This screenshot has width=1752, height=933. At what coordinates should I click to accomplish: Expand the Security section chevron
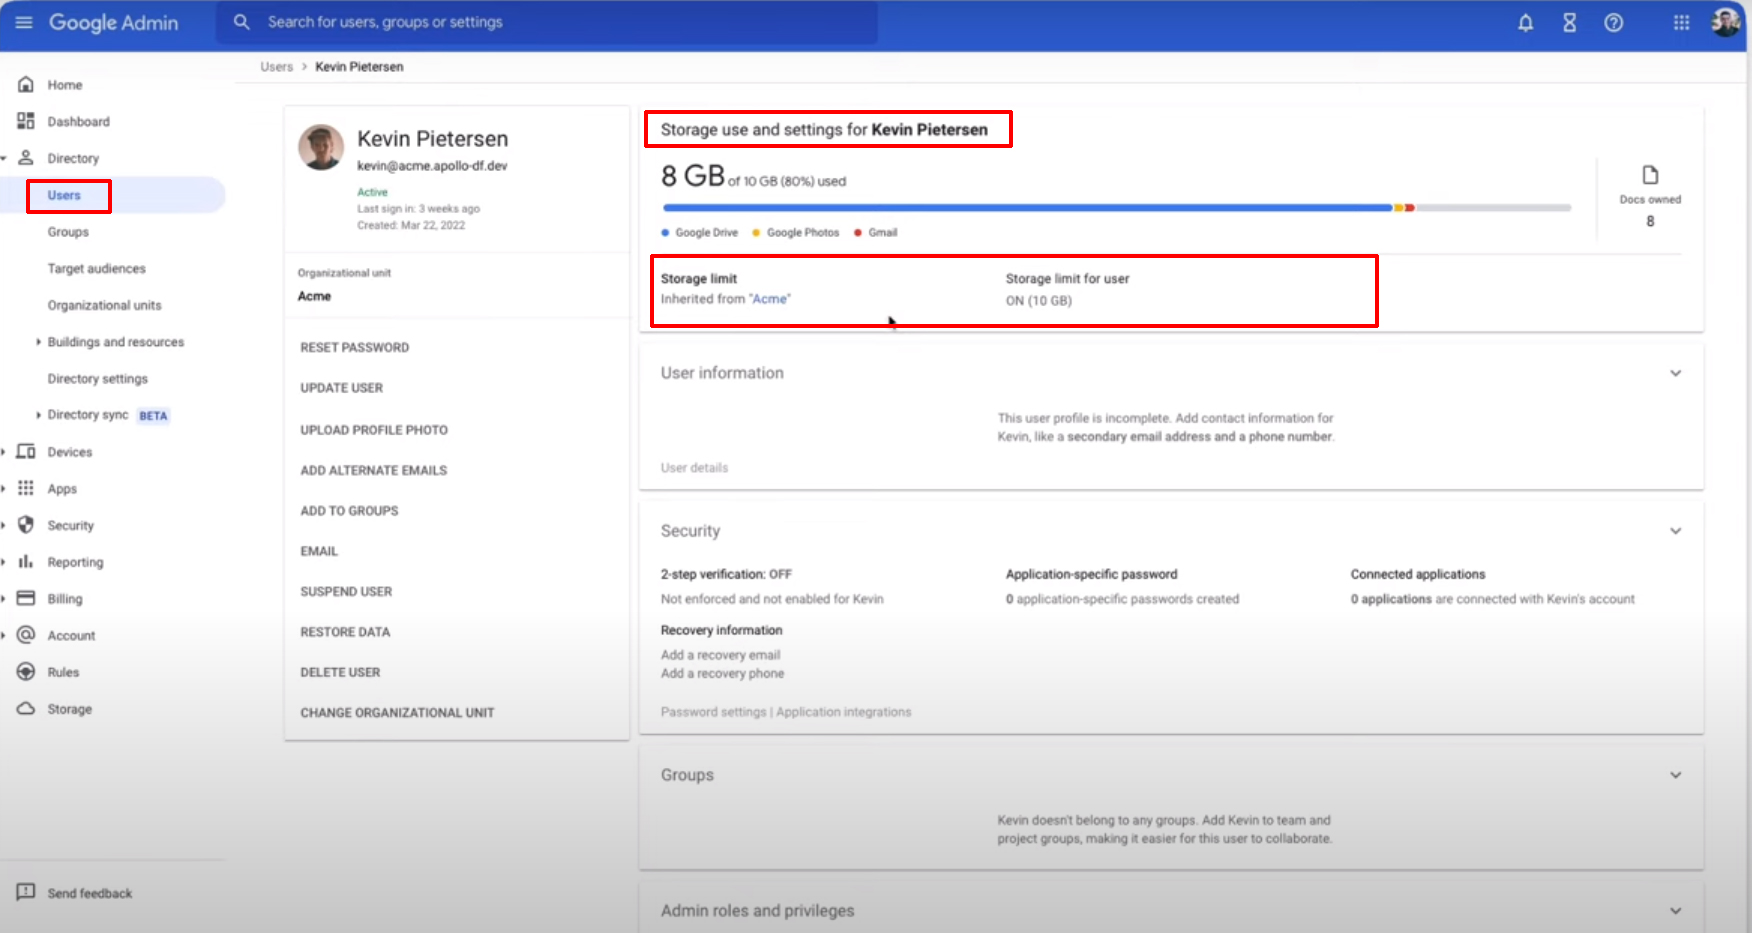click(x=1675, y=531)
